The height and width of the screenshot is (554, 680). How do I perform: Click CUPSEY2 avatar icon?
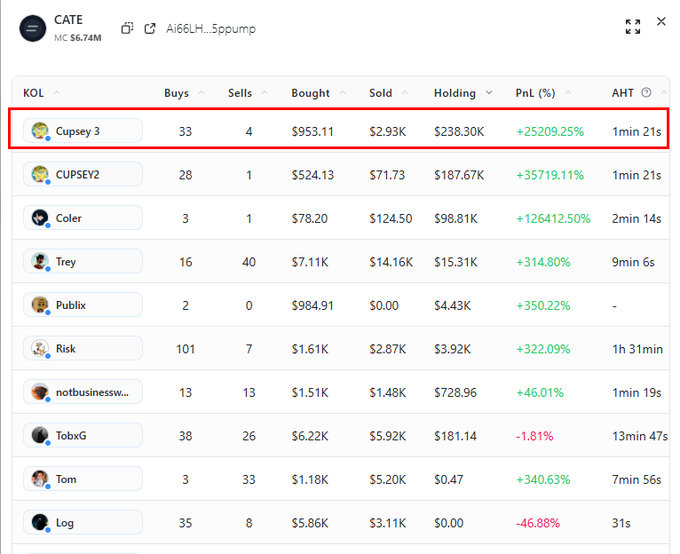pyautogui.click(x=40, y=174)
